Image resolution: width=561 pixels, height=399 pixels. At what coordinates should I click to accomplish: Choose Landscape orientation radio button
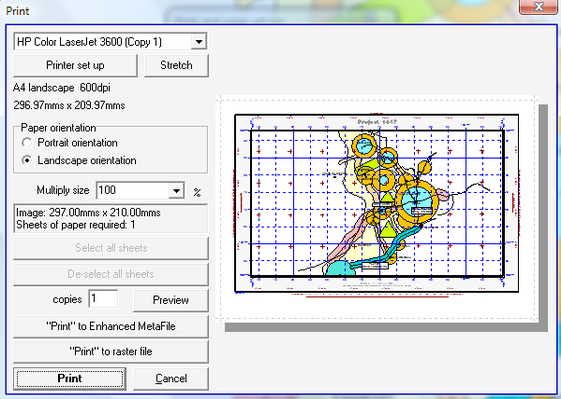tap(27, 160)
